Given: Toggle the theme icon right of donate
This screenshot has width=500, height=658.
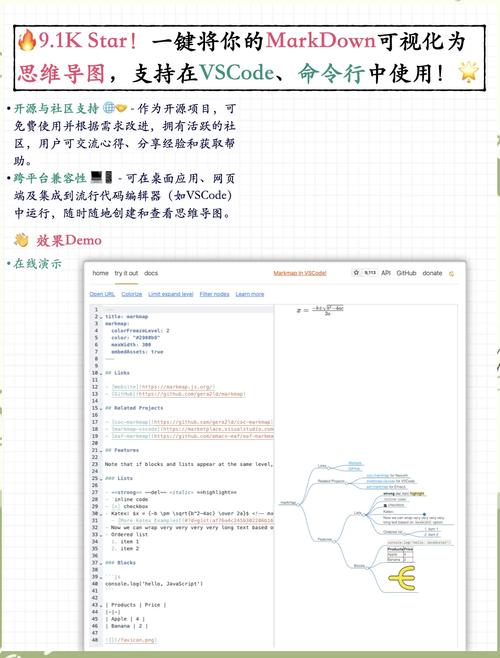Looking at the screenshot, I should (452, 274).
